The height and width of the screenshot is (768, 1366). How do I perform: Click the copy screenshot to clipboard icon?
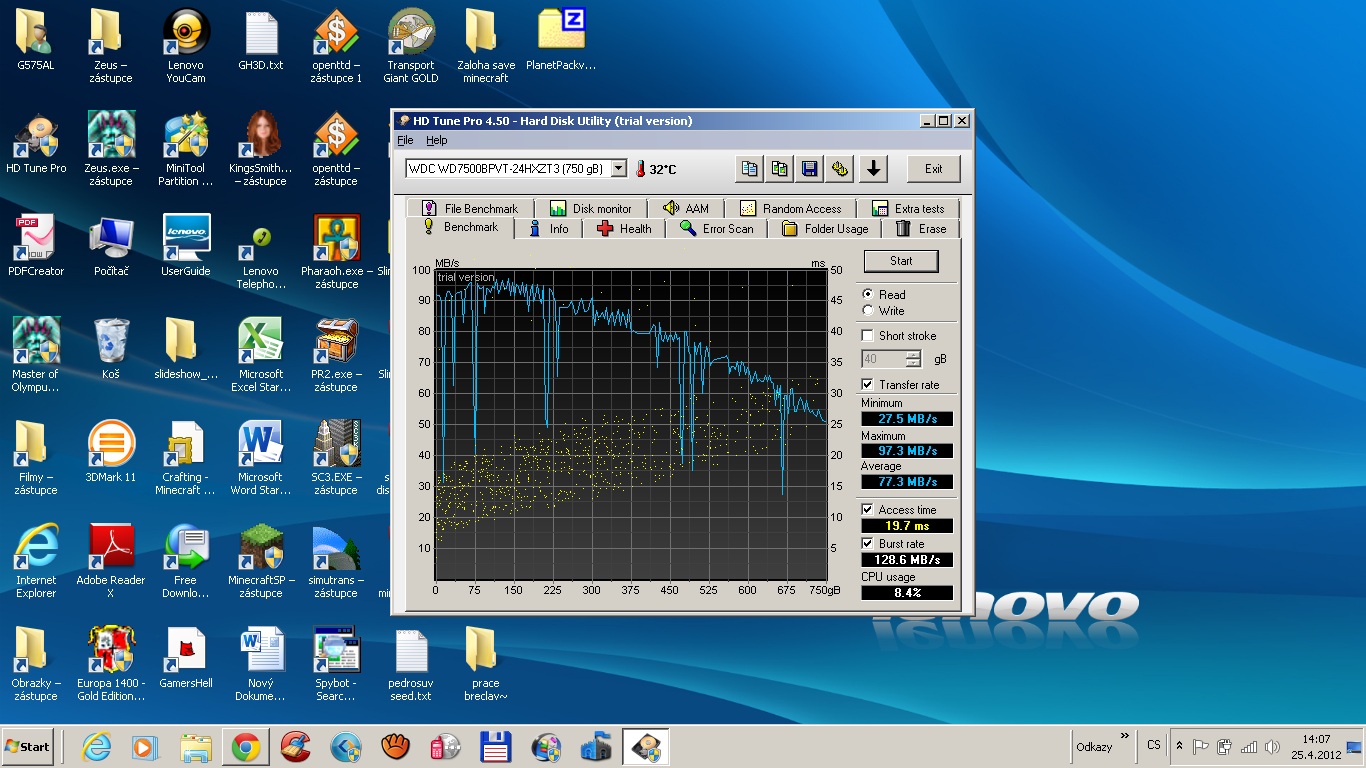point(779,169)
